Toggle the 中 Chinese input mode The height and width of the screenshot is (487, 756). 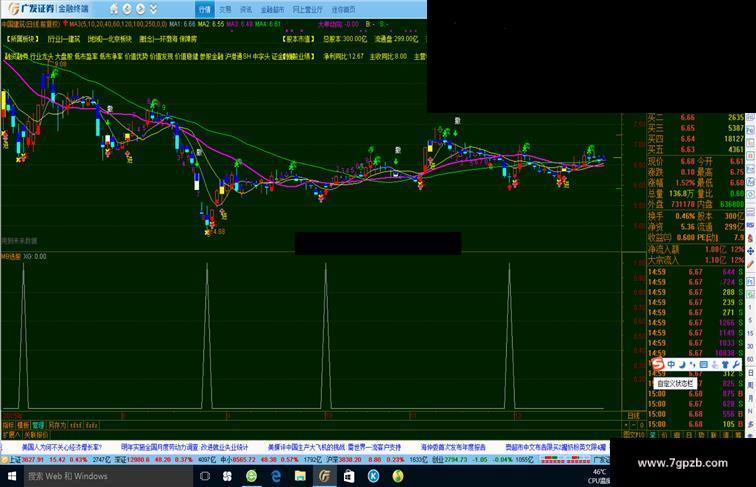click(671, 365)
